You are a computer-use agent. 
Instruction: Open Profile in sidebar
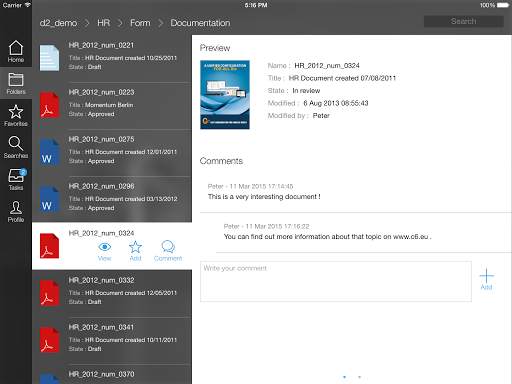(16, 211)
